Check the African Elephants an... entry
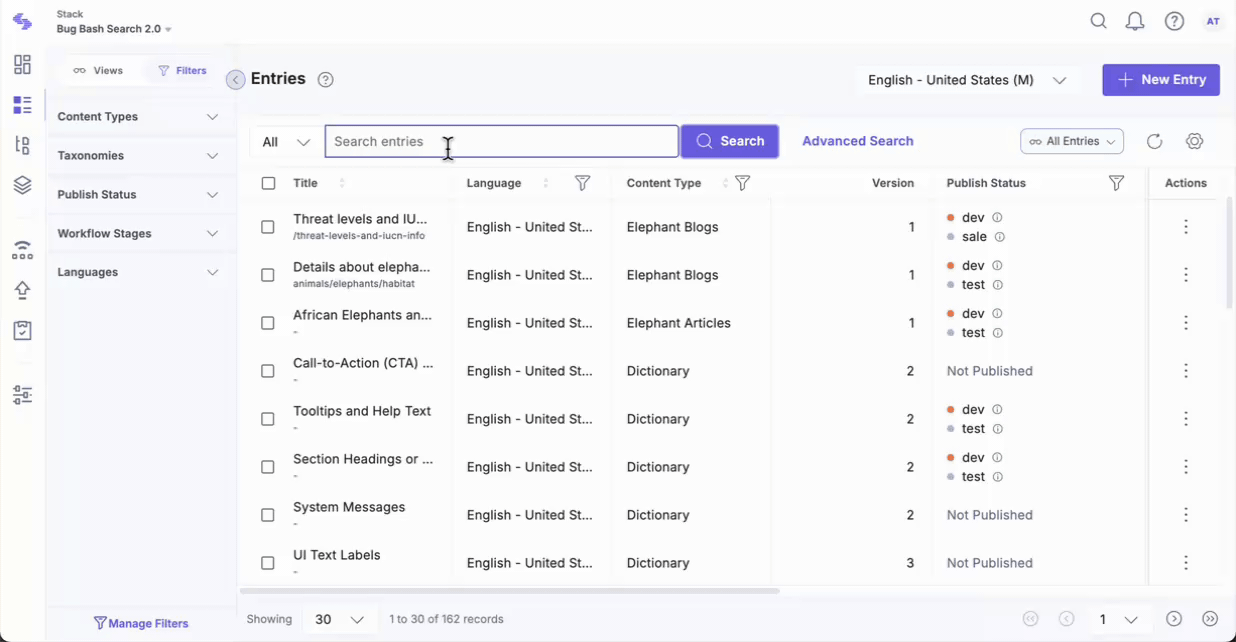The width and height of the screenshot is (1236, 642). point(268,323)
